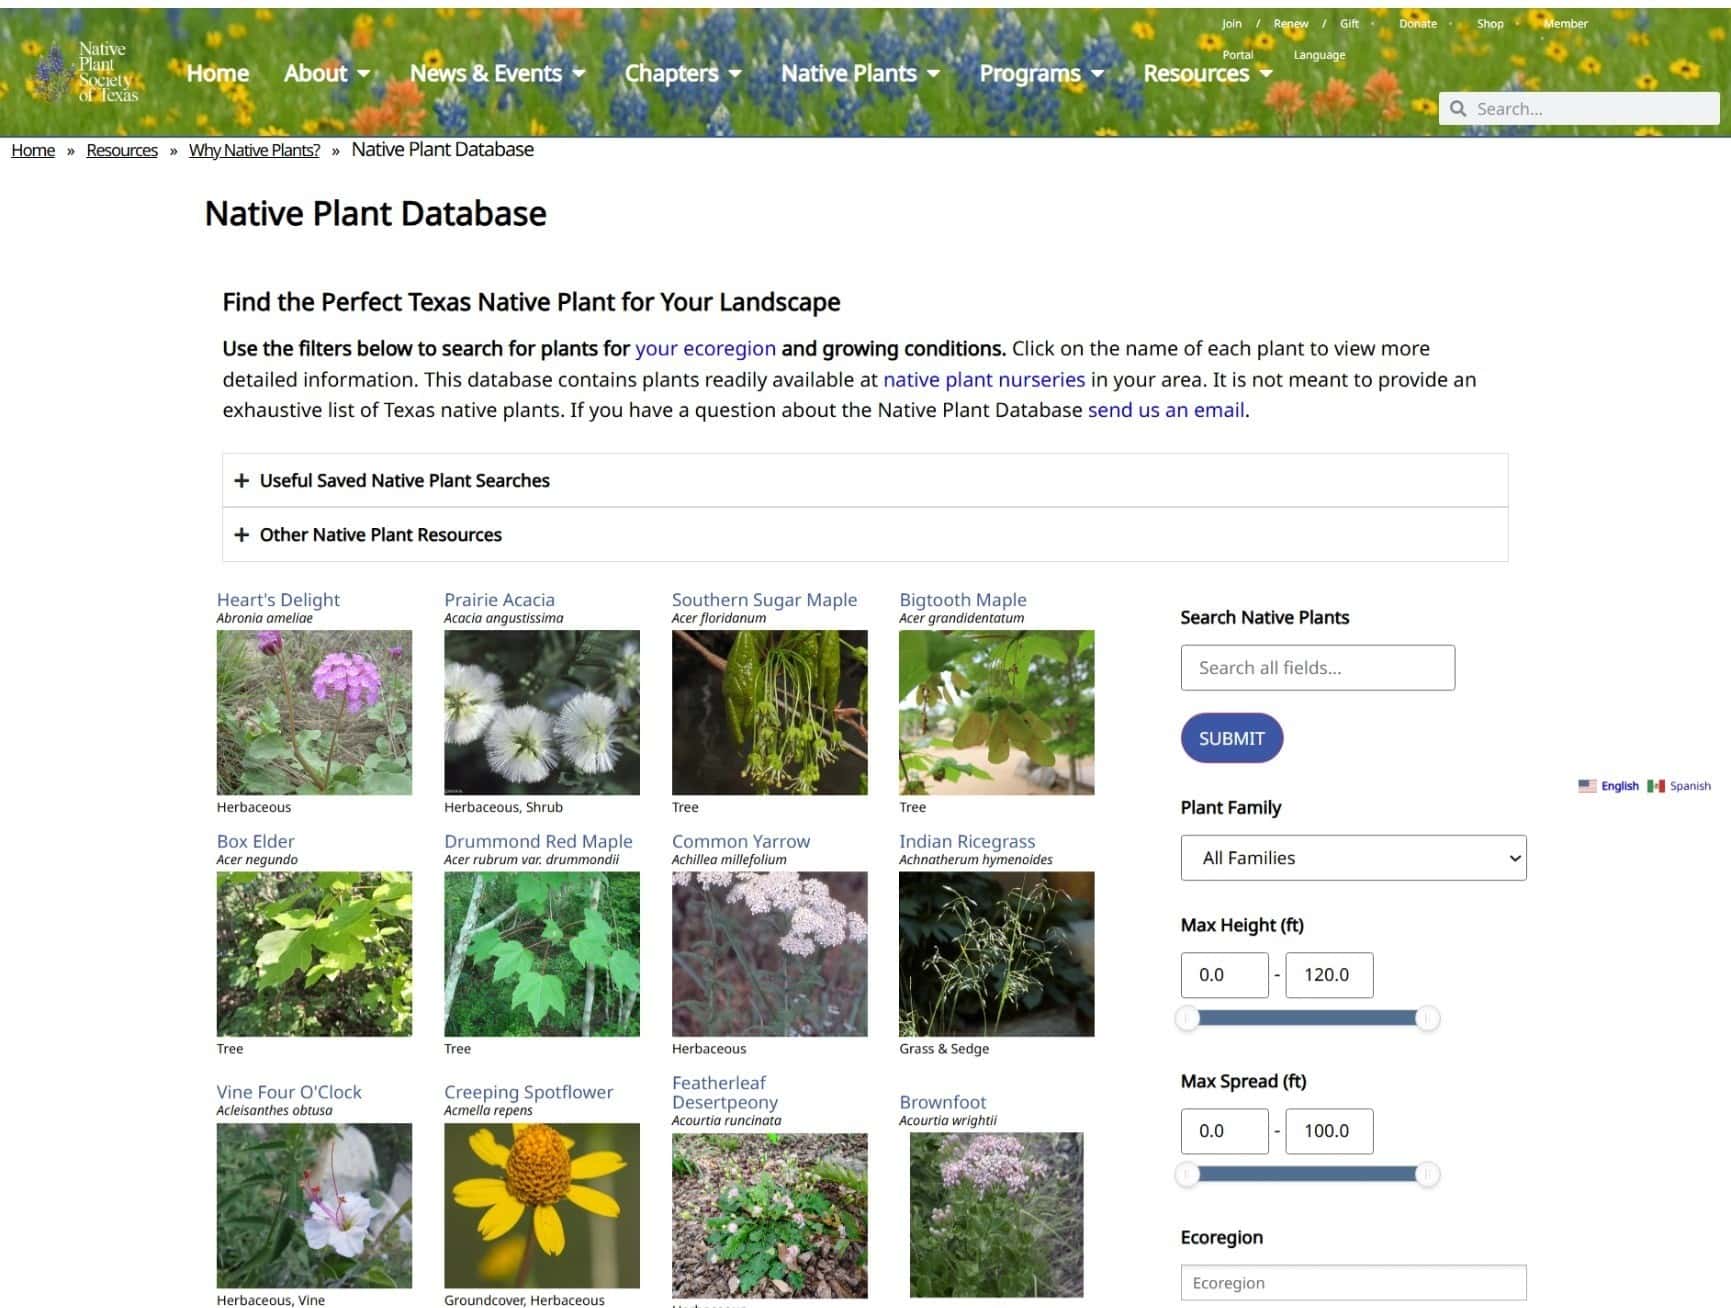Follow the 'native plant nurseries' link
The image size is (1731, 1308).
click(984, 379)
